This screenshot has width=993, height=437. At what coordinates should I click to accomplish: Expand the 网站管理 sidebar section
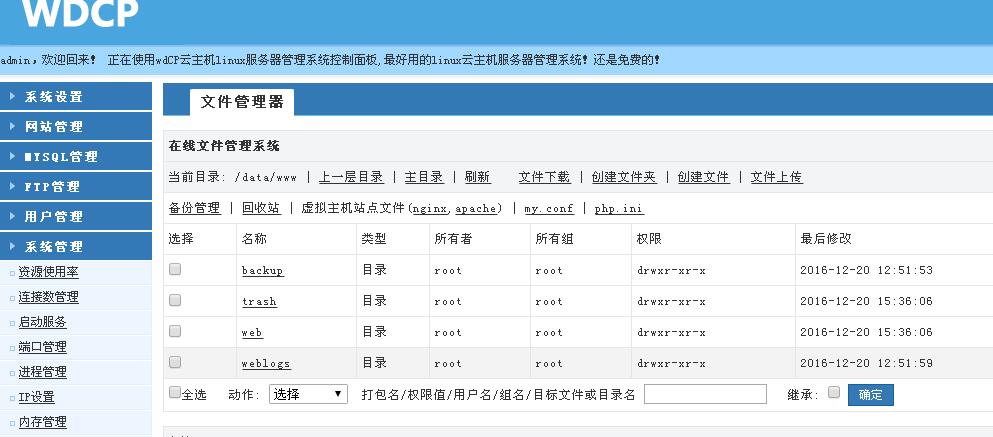pyautogui.click(x=75, y=127)
